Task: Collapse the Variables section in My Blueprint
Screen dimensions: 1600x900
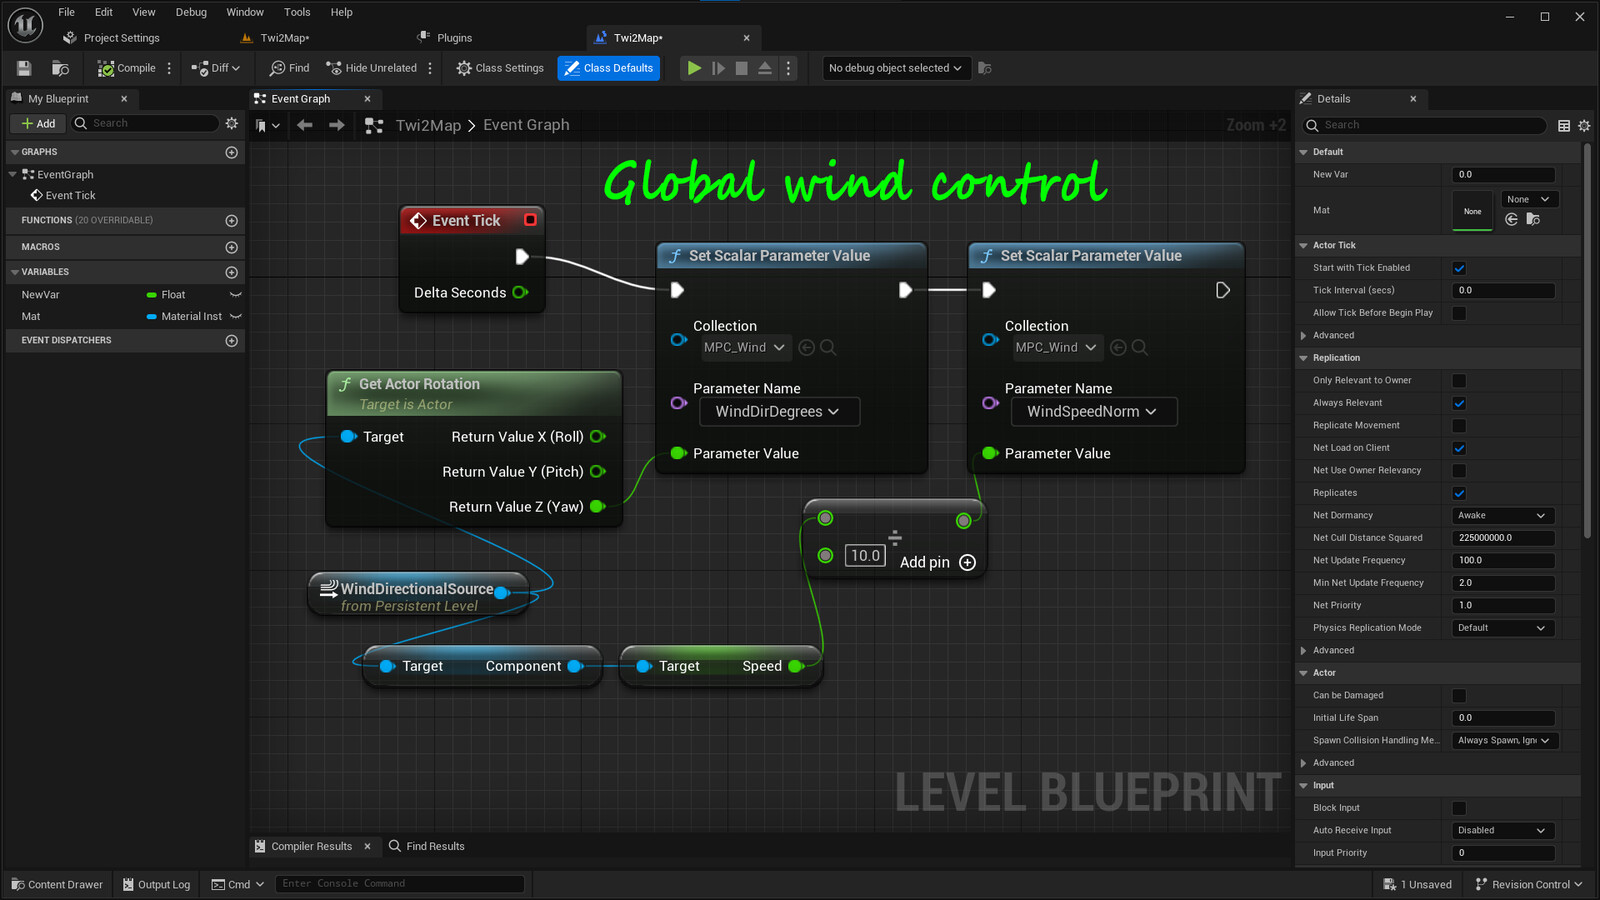Action: pos(17,271)
